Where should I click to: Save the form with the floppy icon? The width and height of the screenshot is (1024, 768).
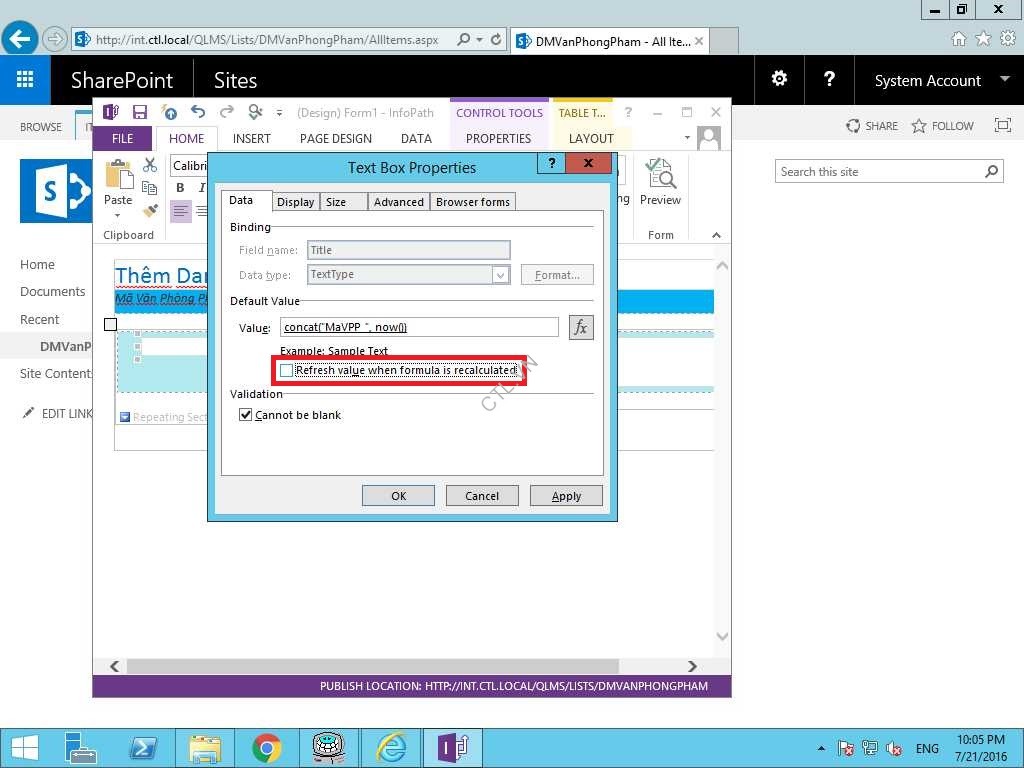coord(140,113)
